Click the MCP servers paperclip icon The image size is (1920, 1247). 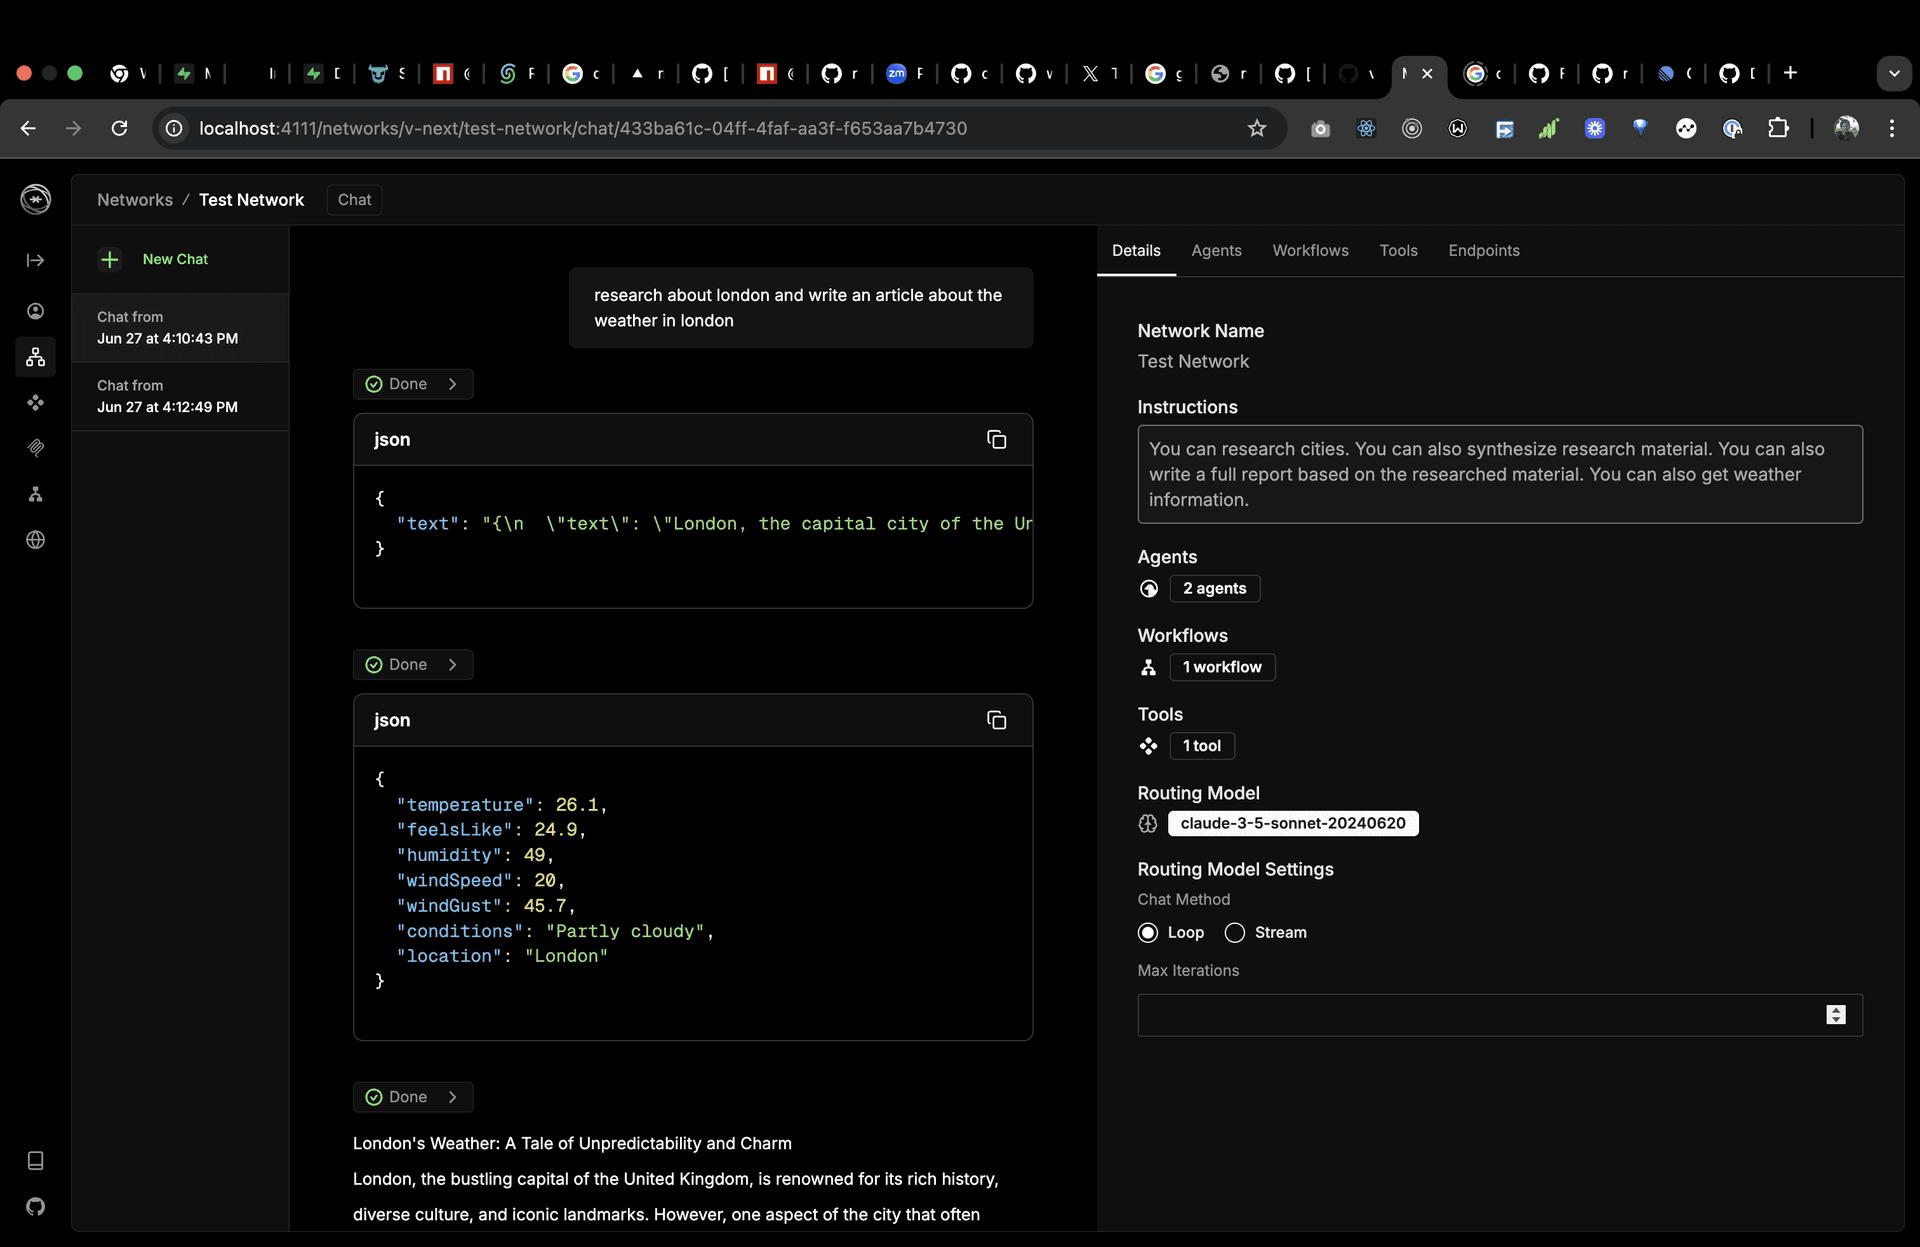coord(35,448)
